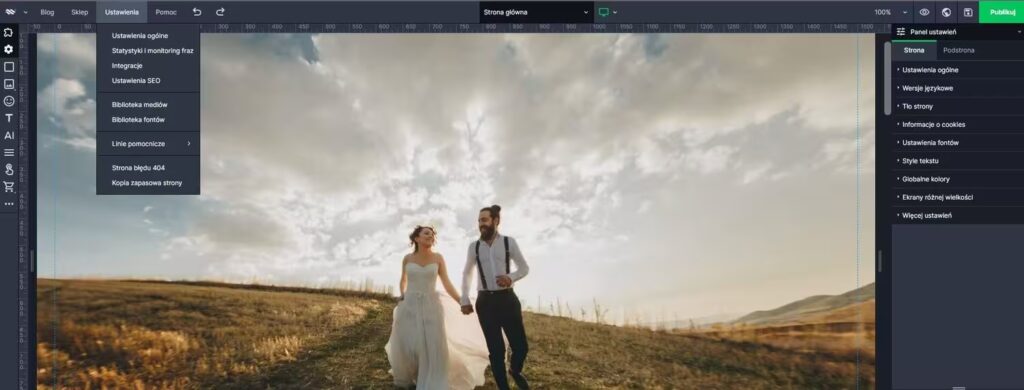1024x390 pixels.
Task: Click the redo arrow
Action: tap(220, 12)
